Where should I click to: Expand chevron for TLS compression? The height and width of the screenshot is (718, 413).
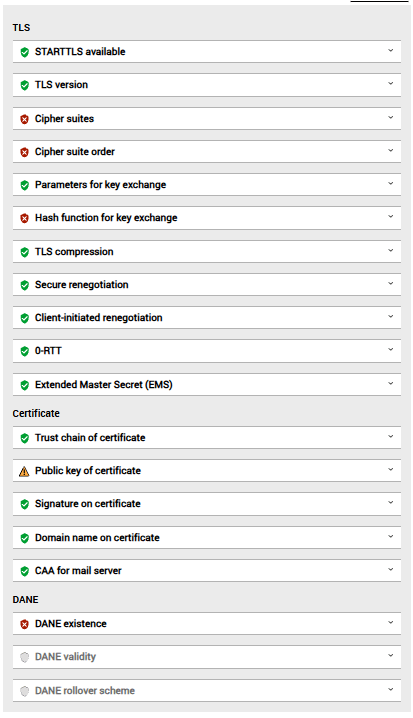tap(391, 250)
